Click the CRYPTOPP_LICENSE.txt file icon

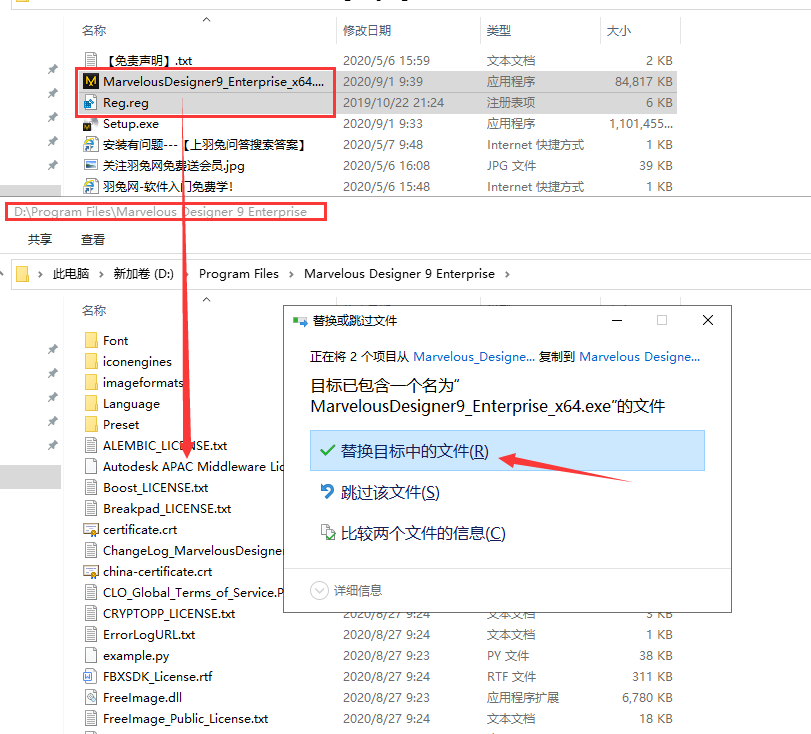point(91,613)
